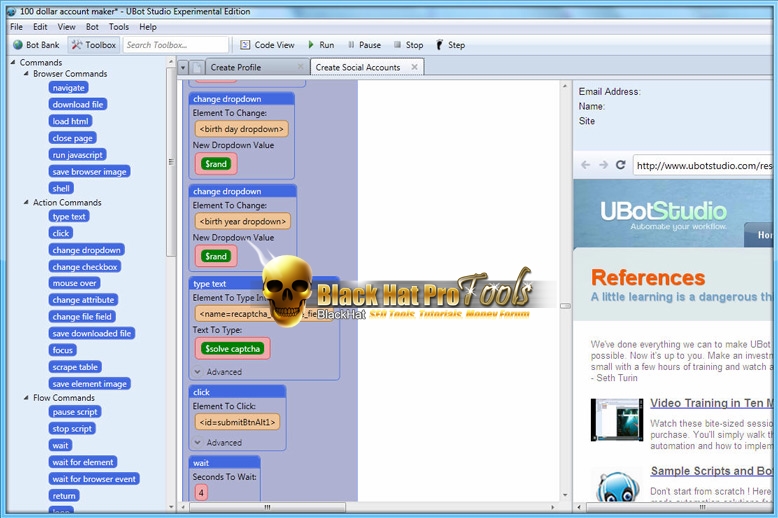Step through the script
This screenshot has width=778, height=518.
point(451,45)
